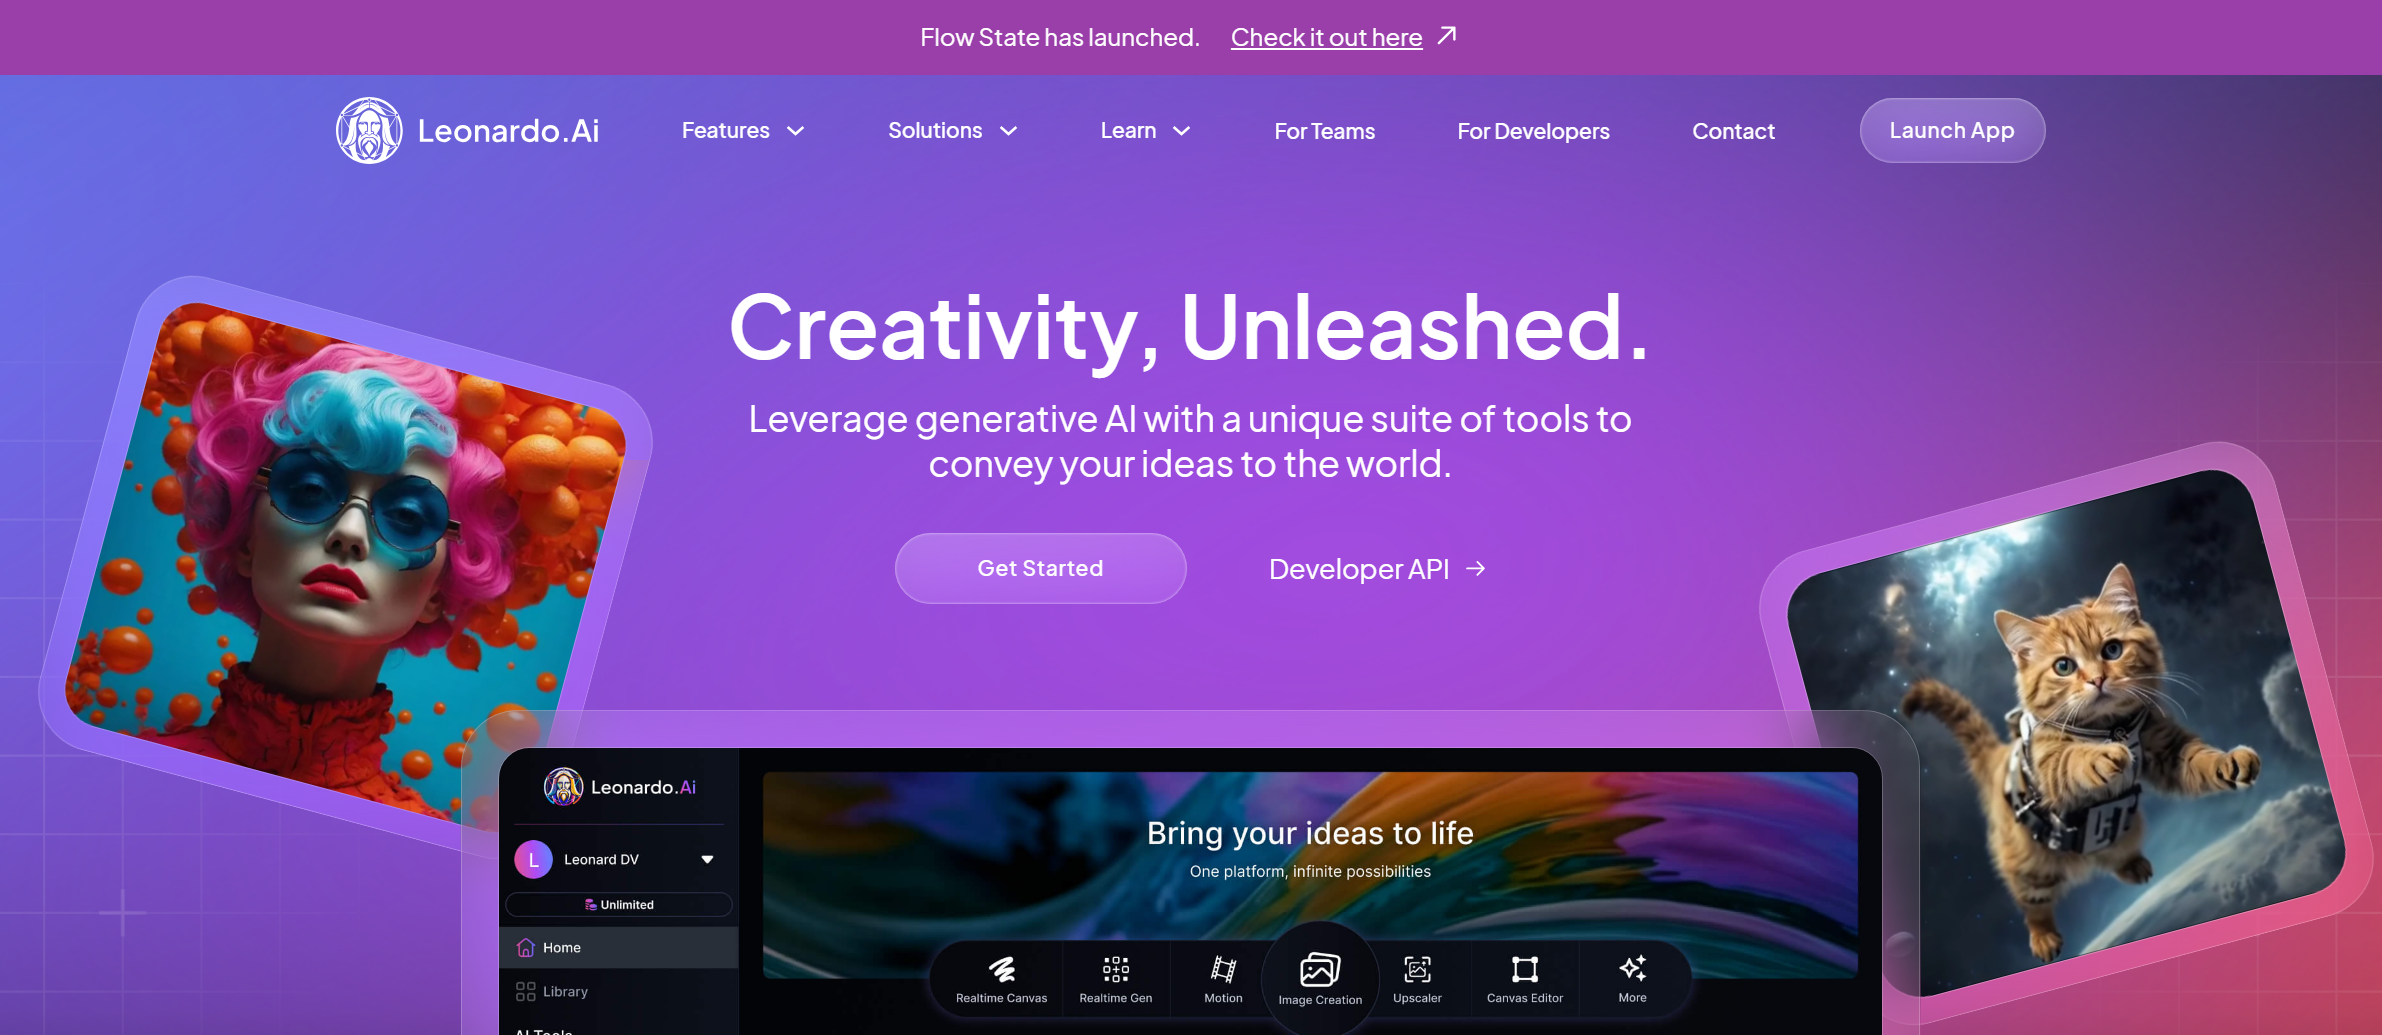Expand the Solutions dropdown menu

[953, 131]
